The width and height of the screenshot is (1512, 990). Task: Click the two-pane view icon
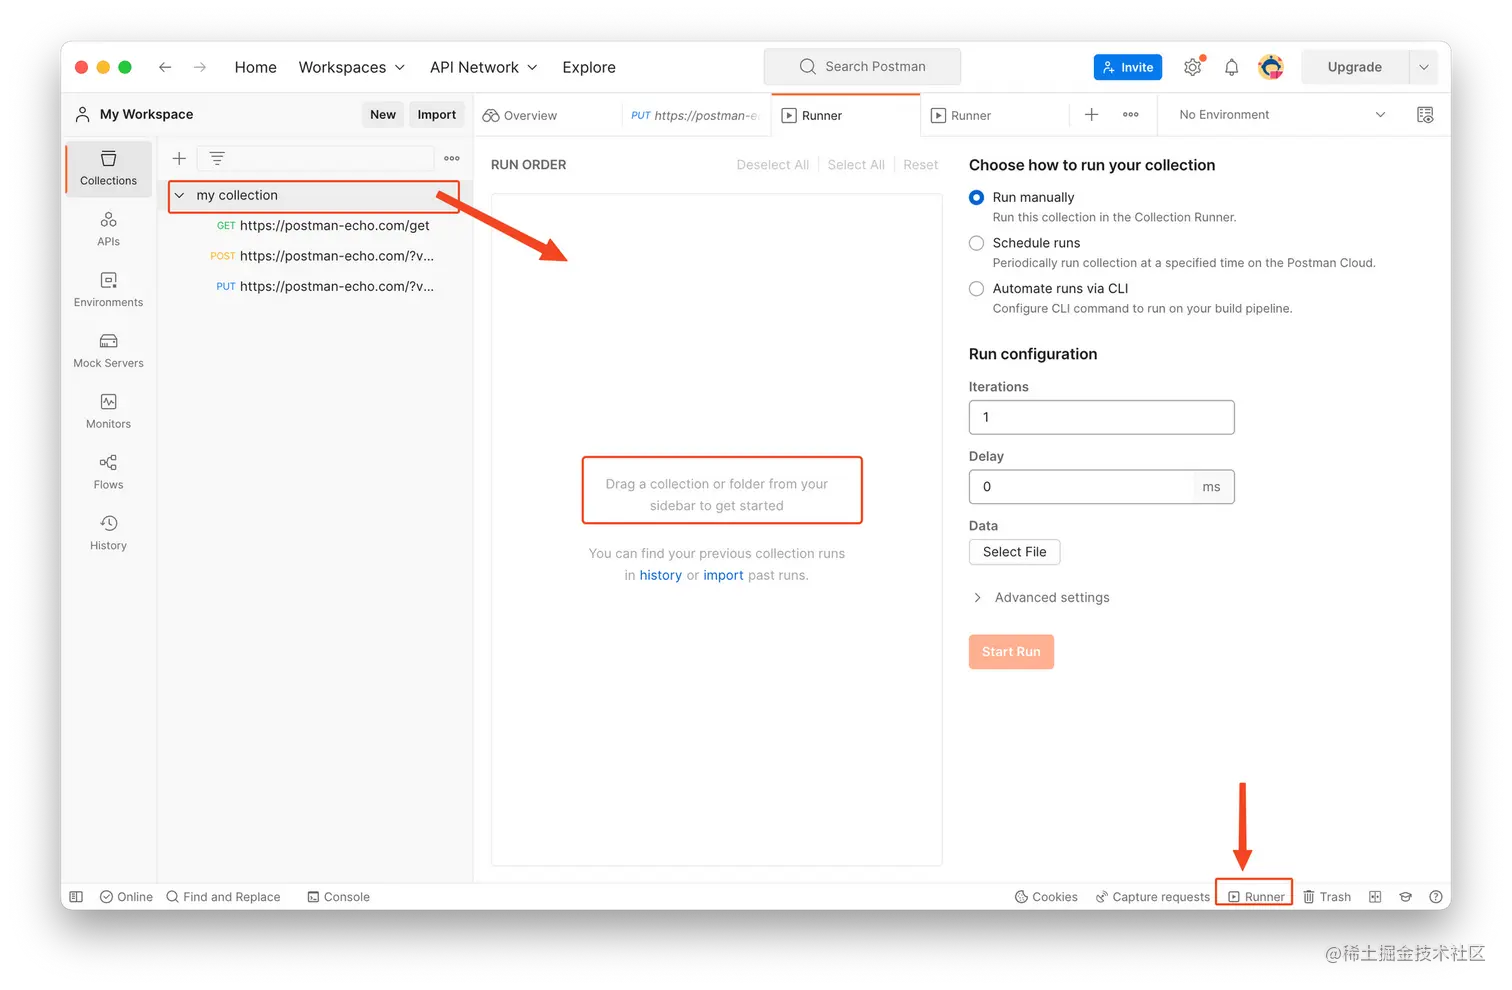[x=1375, y=897]
